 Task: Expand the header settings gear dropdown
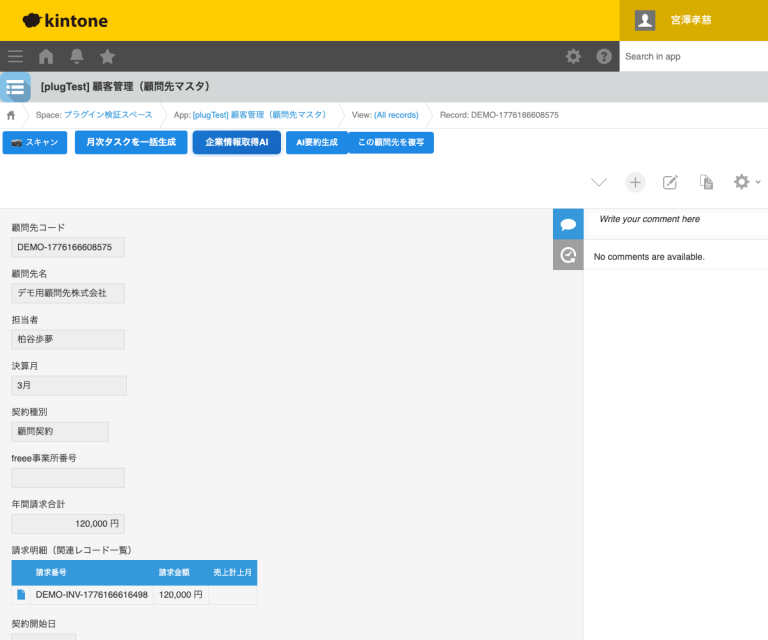click(573, 56)
